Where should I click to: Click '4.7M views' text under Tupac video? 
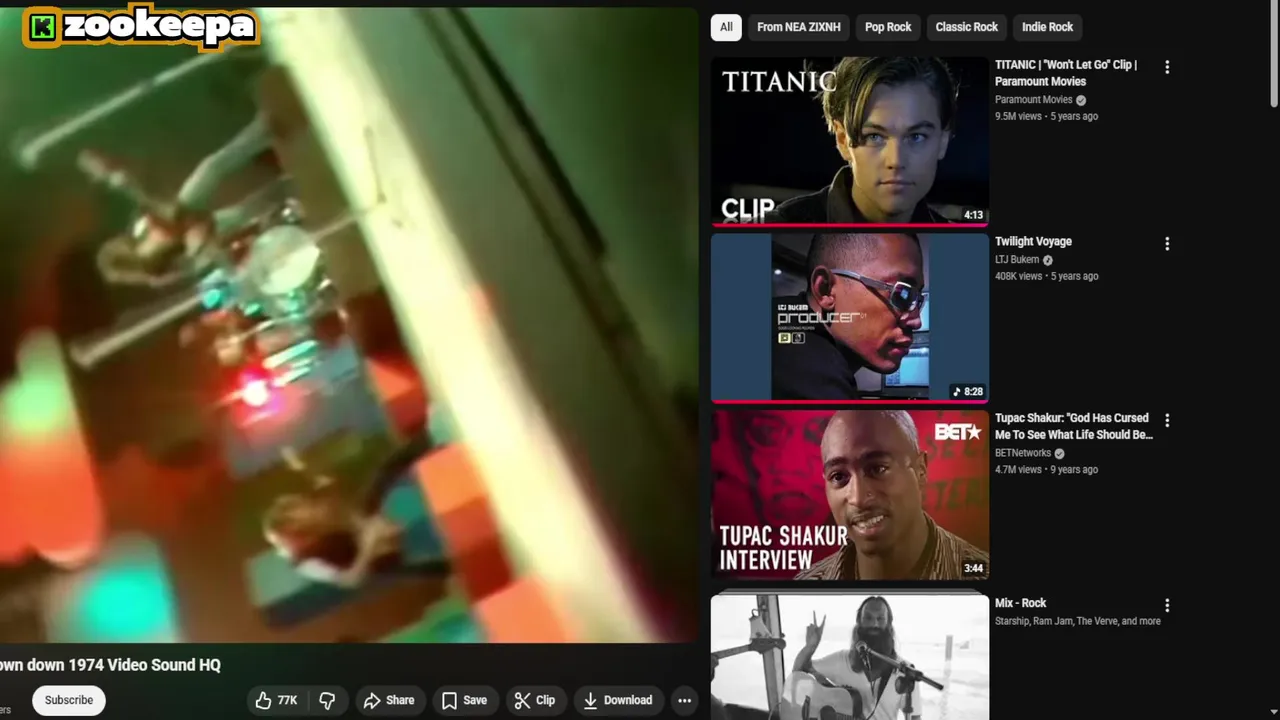click(1018, 469)
